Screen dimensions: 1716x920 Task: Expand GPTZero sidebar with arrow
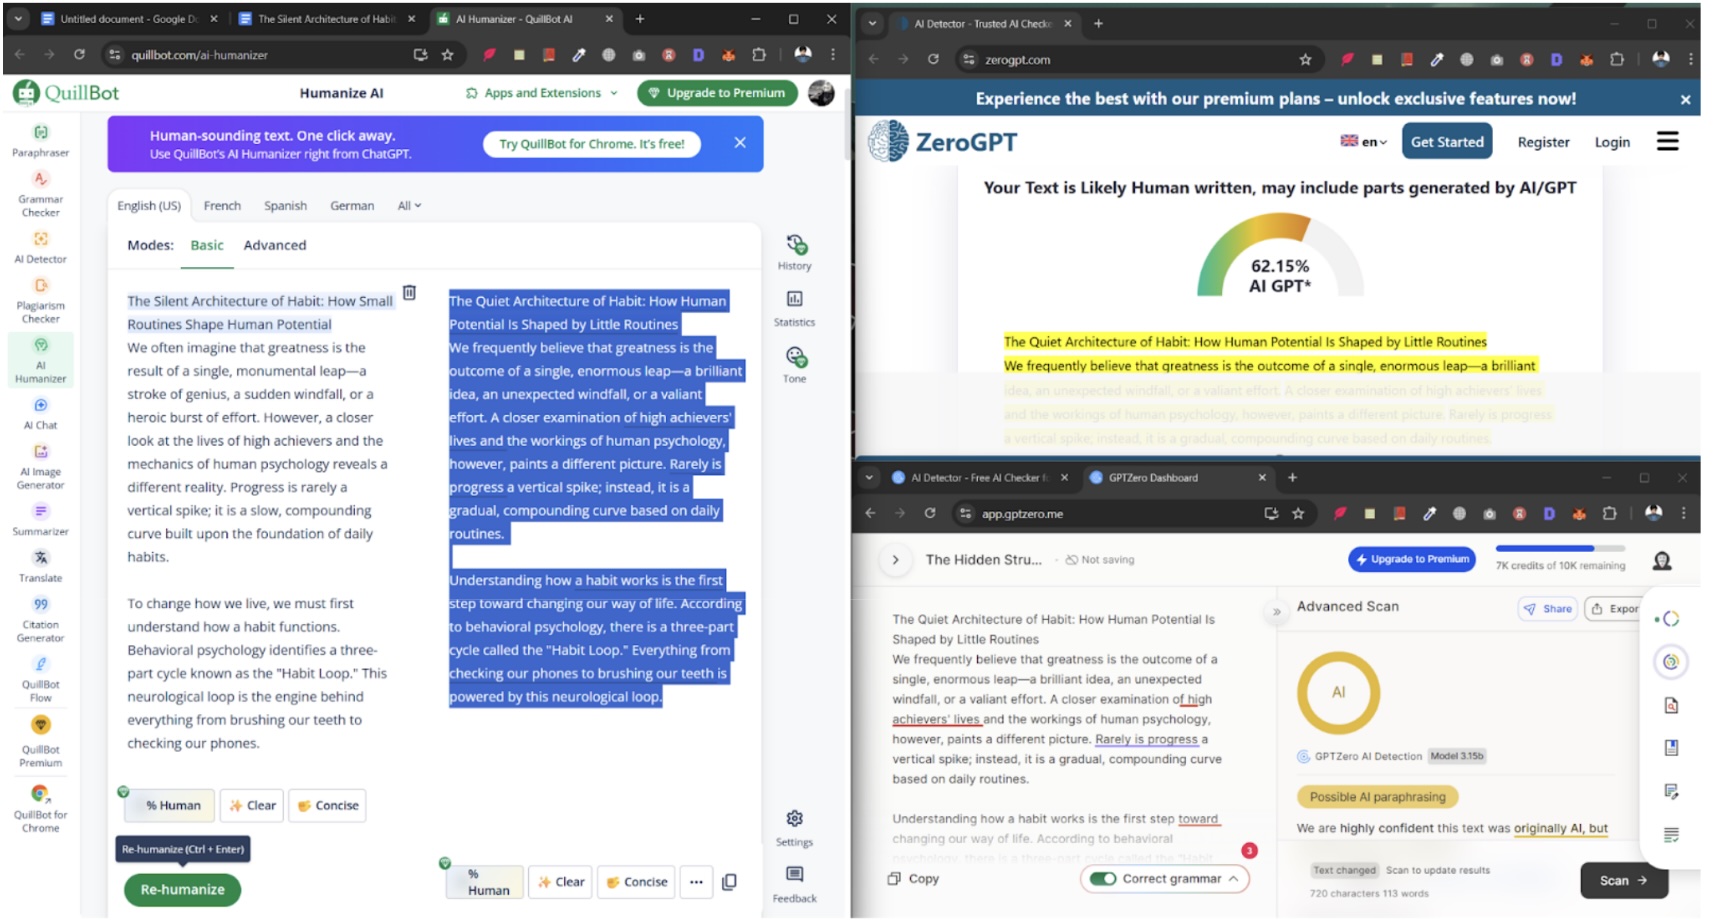896,560
